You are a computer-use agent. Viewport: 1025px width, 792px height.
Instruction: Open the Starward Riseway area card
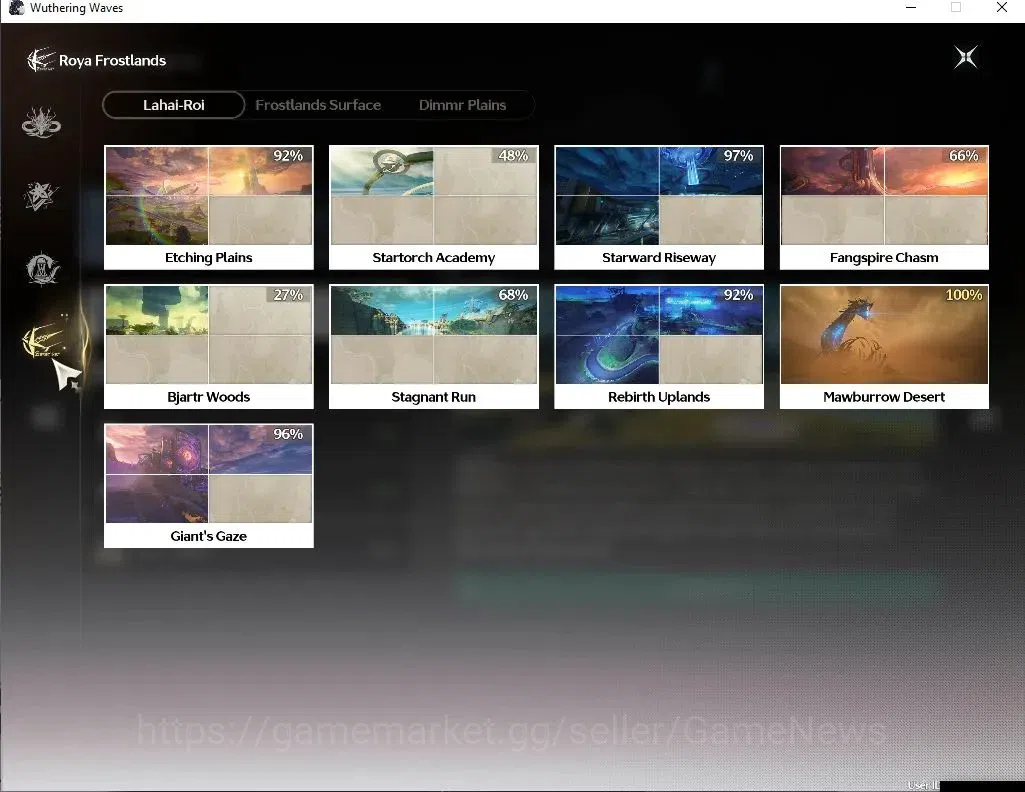[659, 207]
